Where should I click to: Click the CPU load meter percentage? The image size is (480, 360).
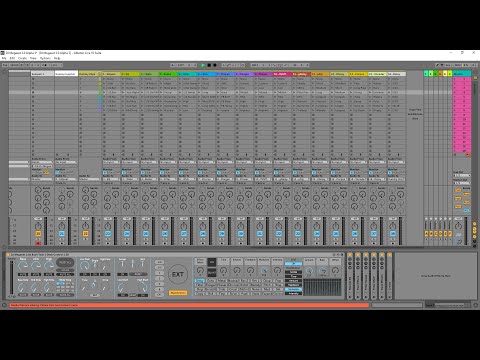(x=467, y=65)
